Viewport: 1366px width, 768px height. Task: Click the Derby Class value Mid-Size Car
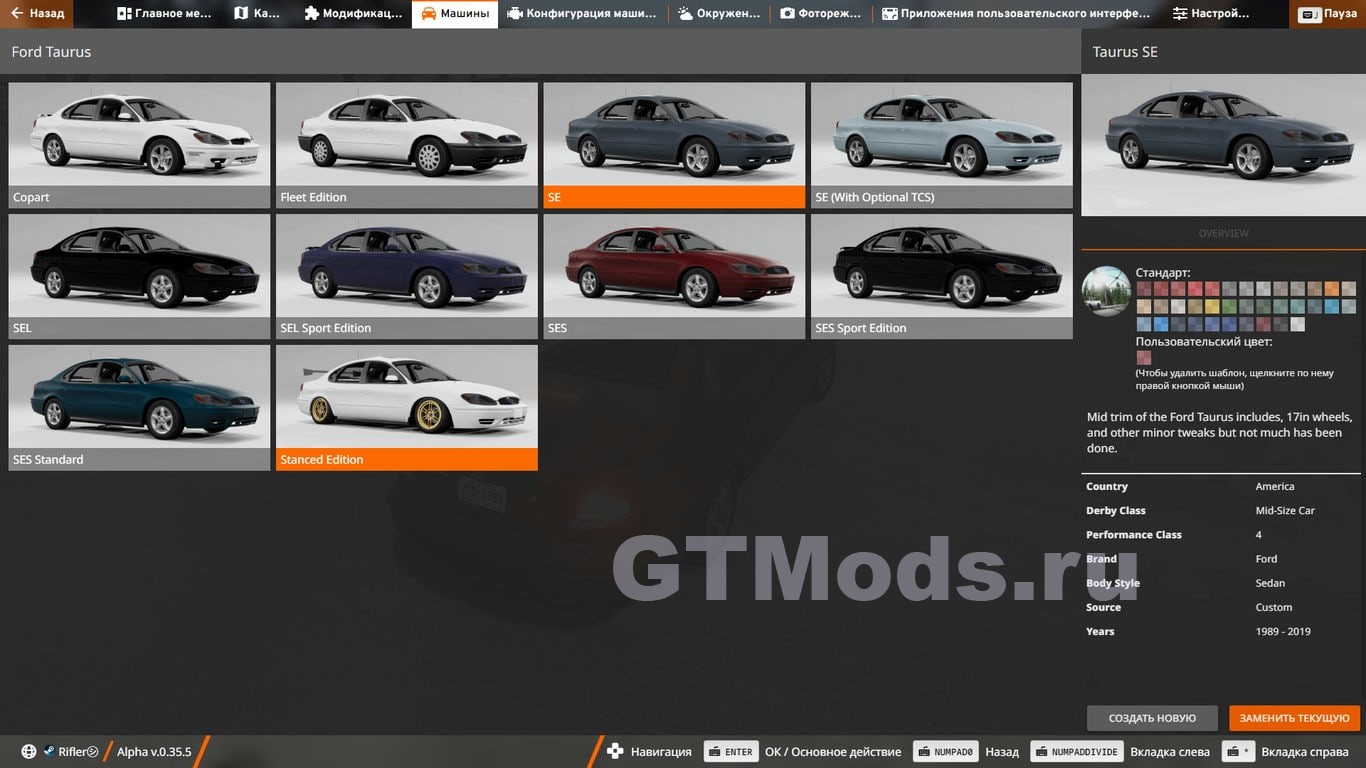pyautogui.click(x=1285, y=510)
